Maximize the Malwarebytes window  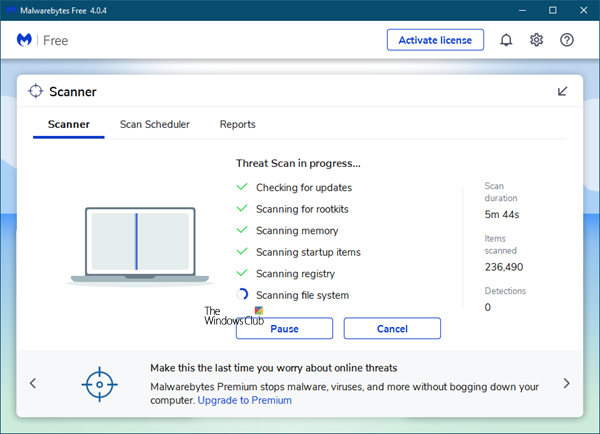(553, 10)
